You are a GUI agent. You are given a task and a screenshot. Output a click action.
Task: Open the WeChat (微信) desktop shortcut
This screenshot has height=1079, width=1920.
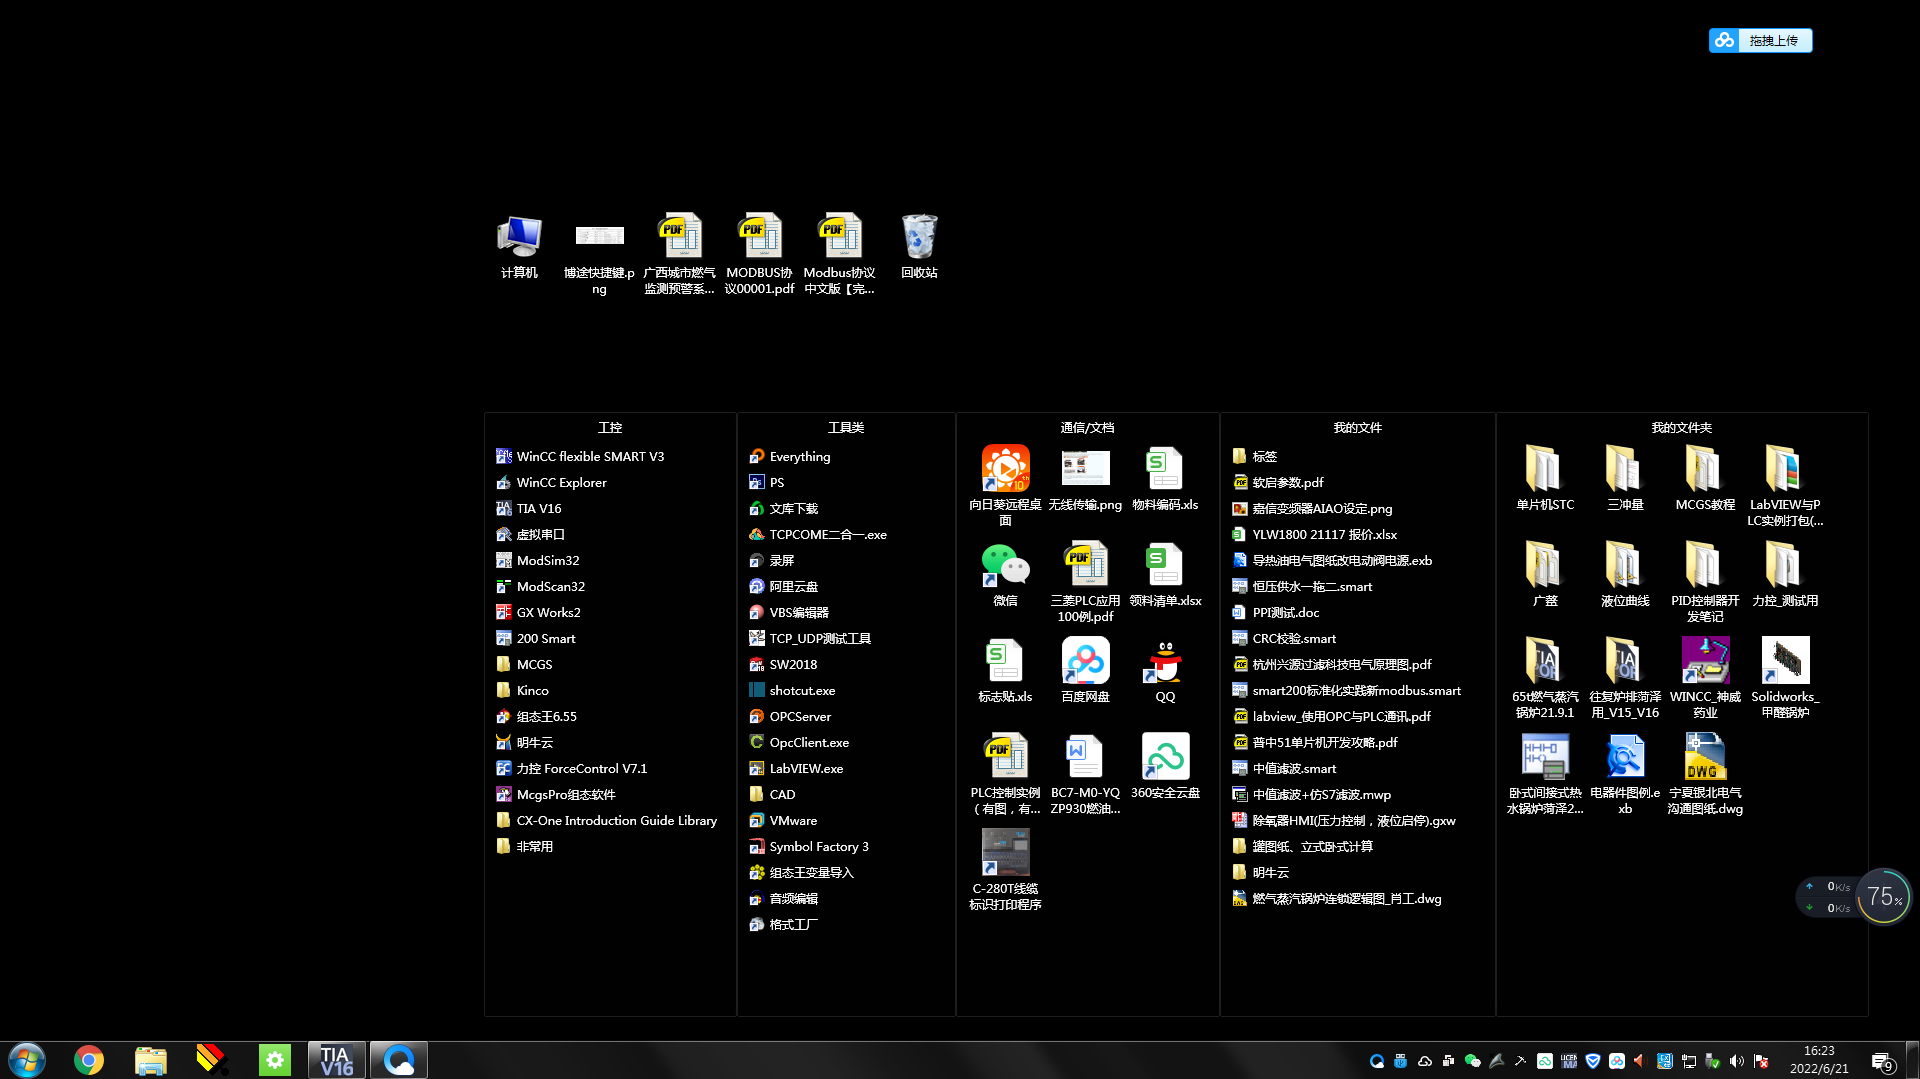[x=1005, y=567]
